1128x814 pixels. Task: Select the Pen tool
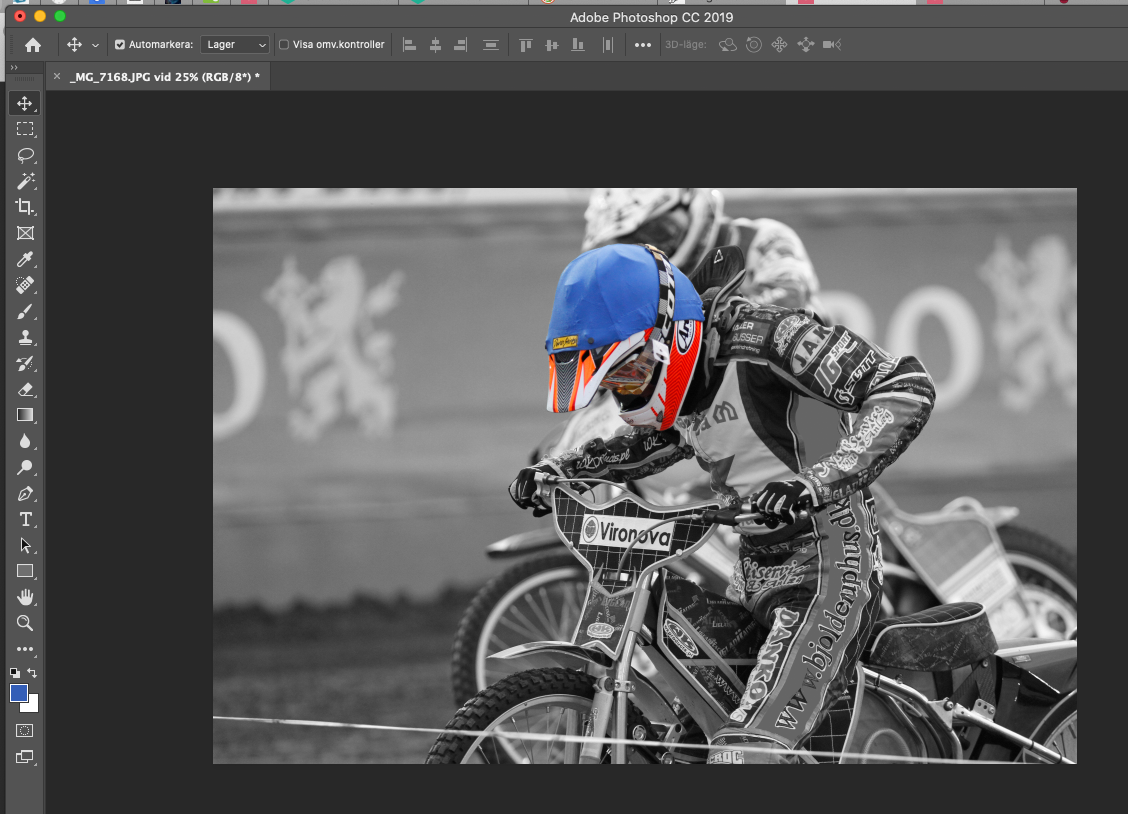pos(25,493)
